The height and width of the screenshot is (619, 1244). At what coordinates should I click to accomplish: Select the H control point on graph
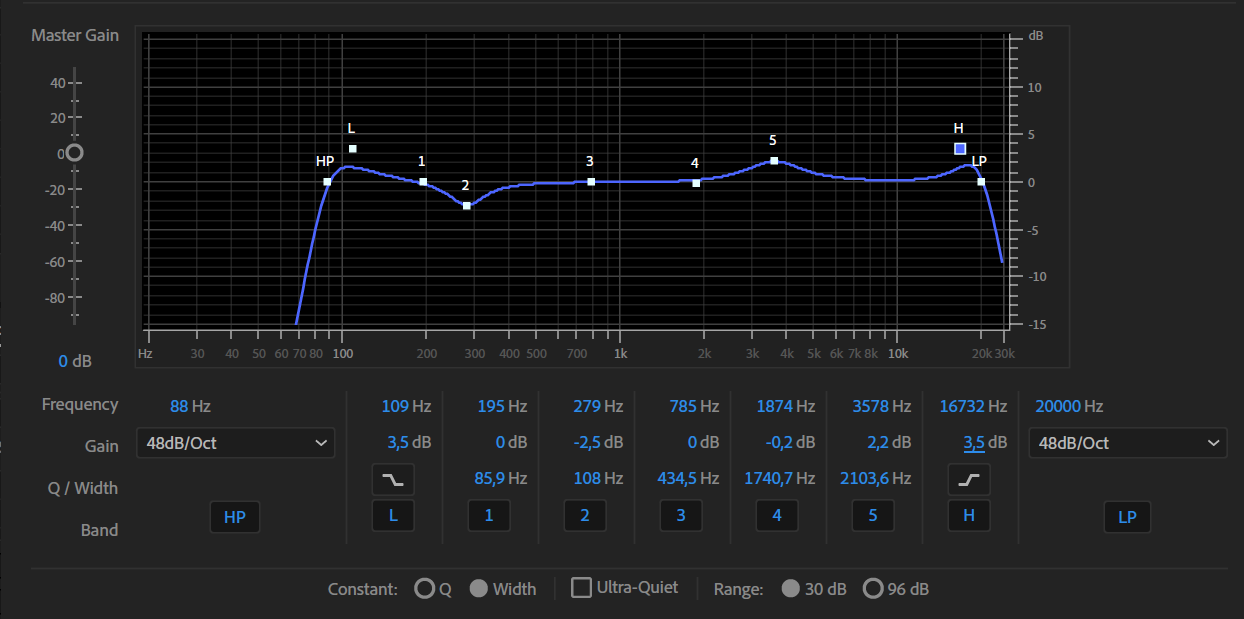960,148
